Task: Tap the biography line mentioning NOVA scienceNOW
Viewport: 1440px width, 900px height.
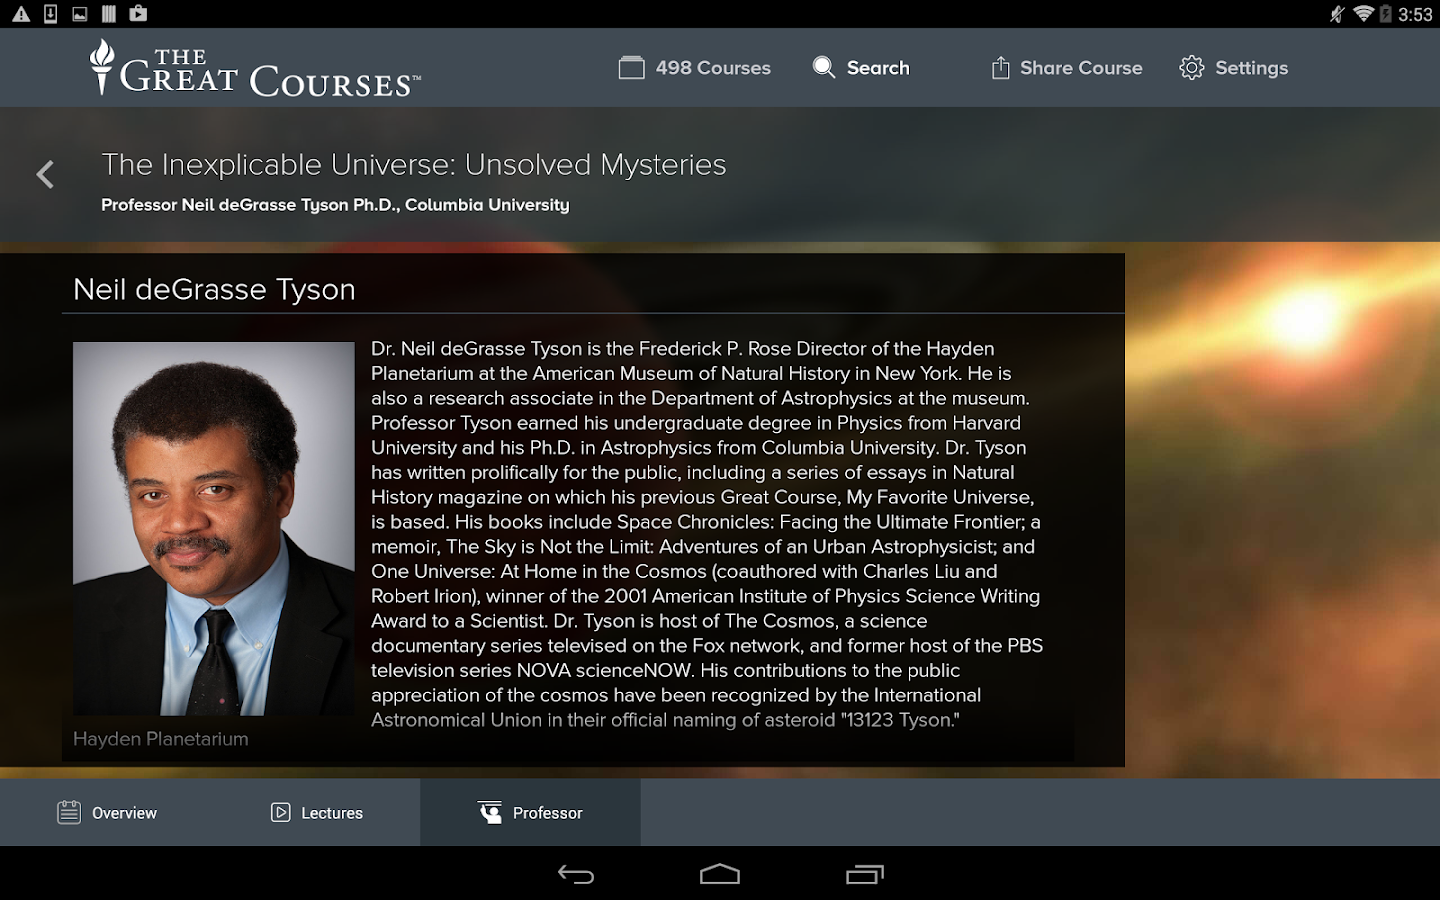Action: pyautogui.click(x=665, y=670)
